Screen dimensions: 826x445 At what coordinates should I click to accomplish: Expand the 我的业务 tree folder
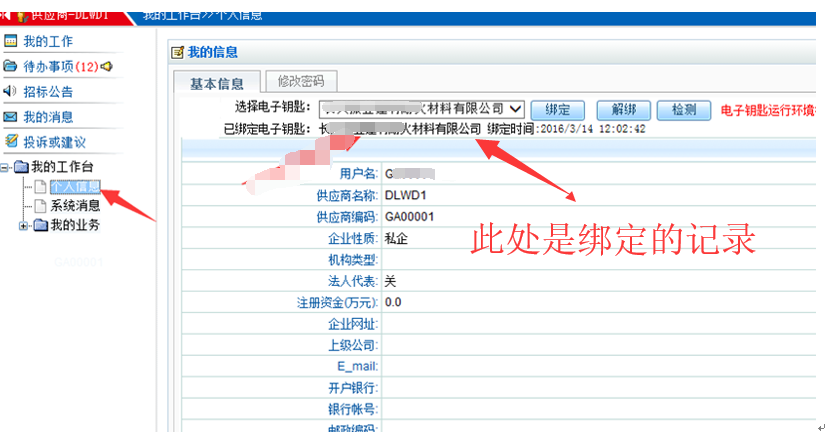point(24,225)
